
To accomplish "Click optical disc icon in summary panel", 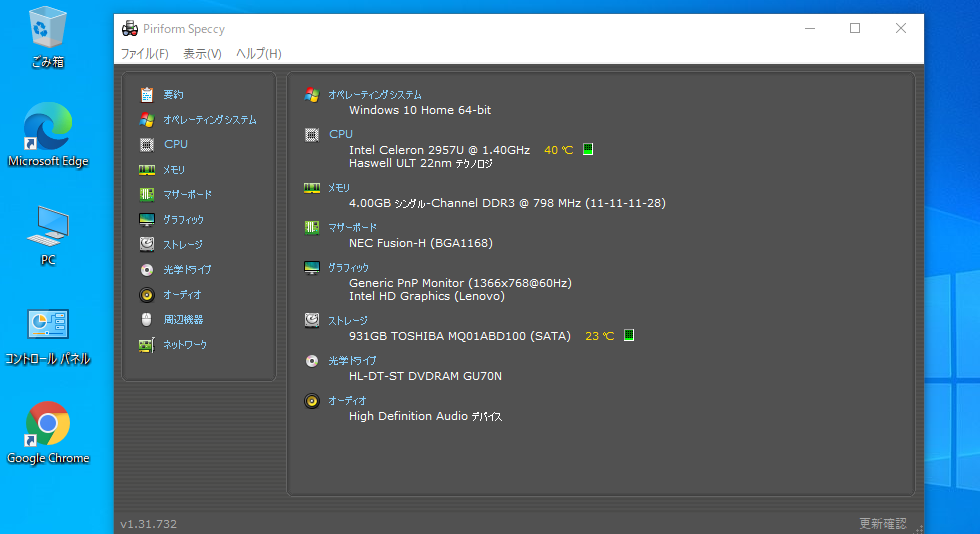I will tap(312, 361).
